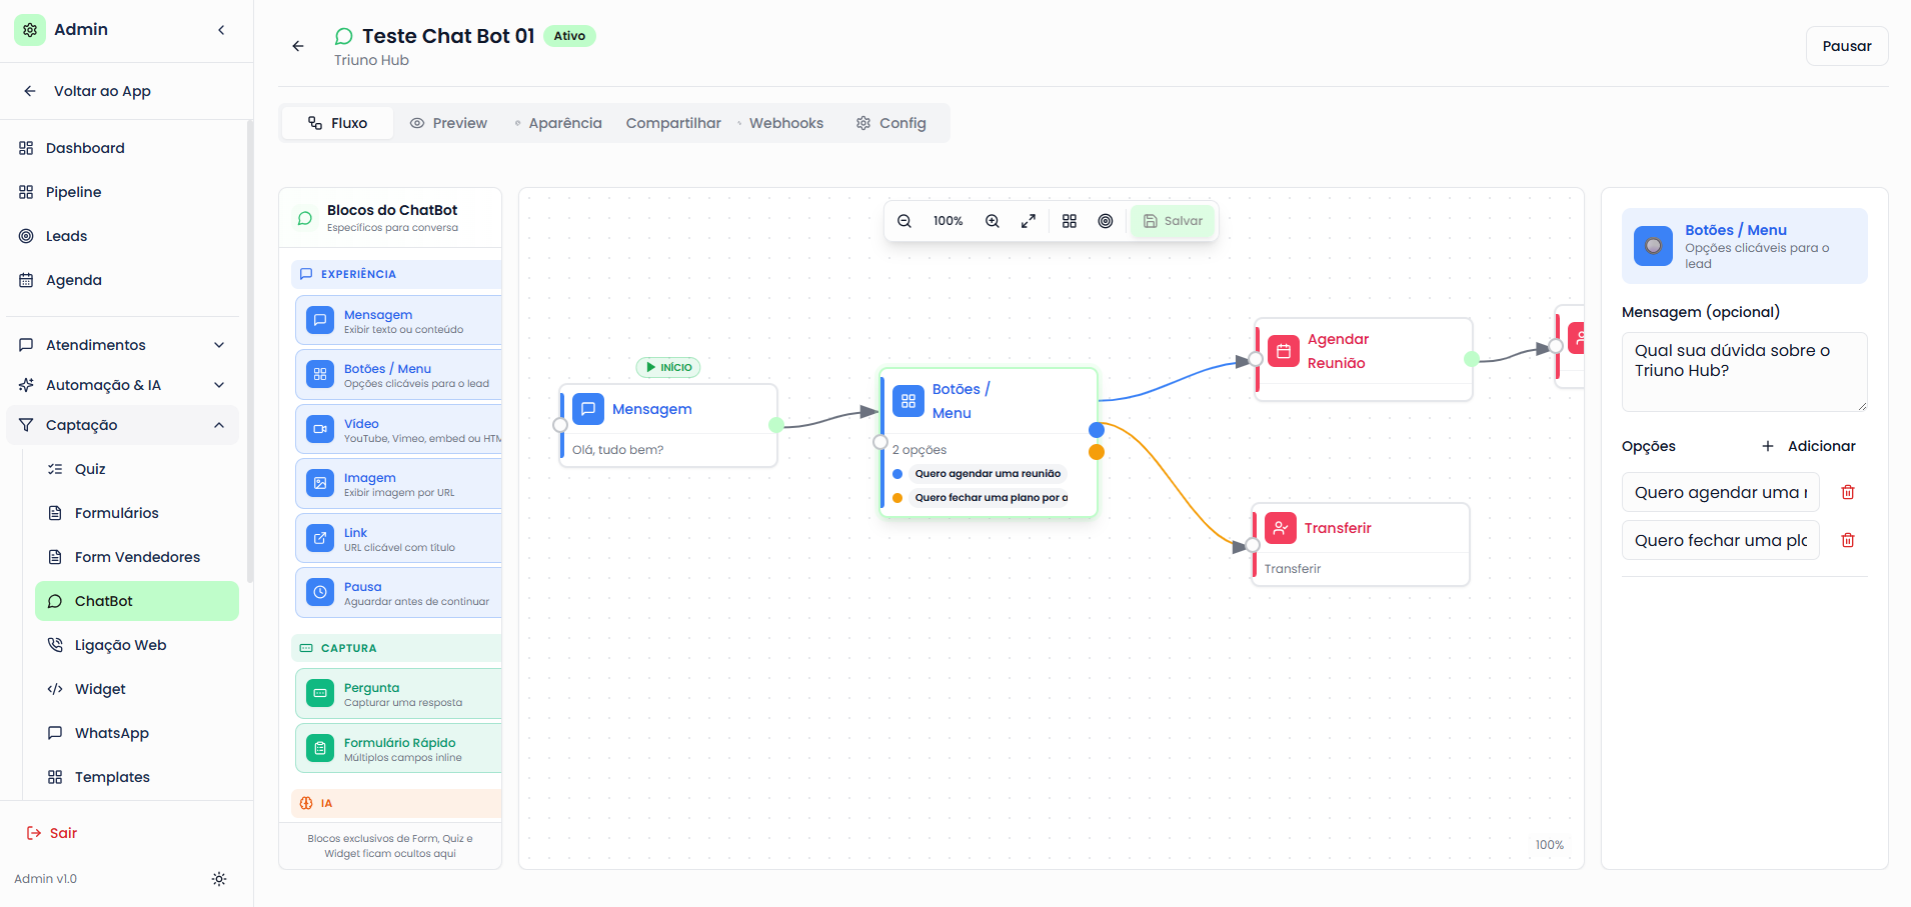Click the blue output handle of Botões node

[1097, 430]
